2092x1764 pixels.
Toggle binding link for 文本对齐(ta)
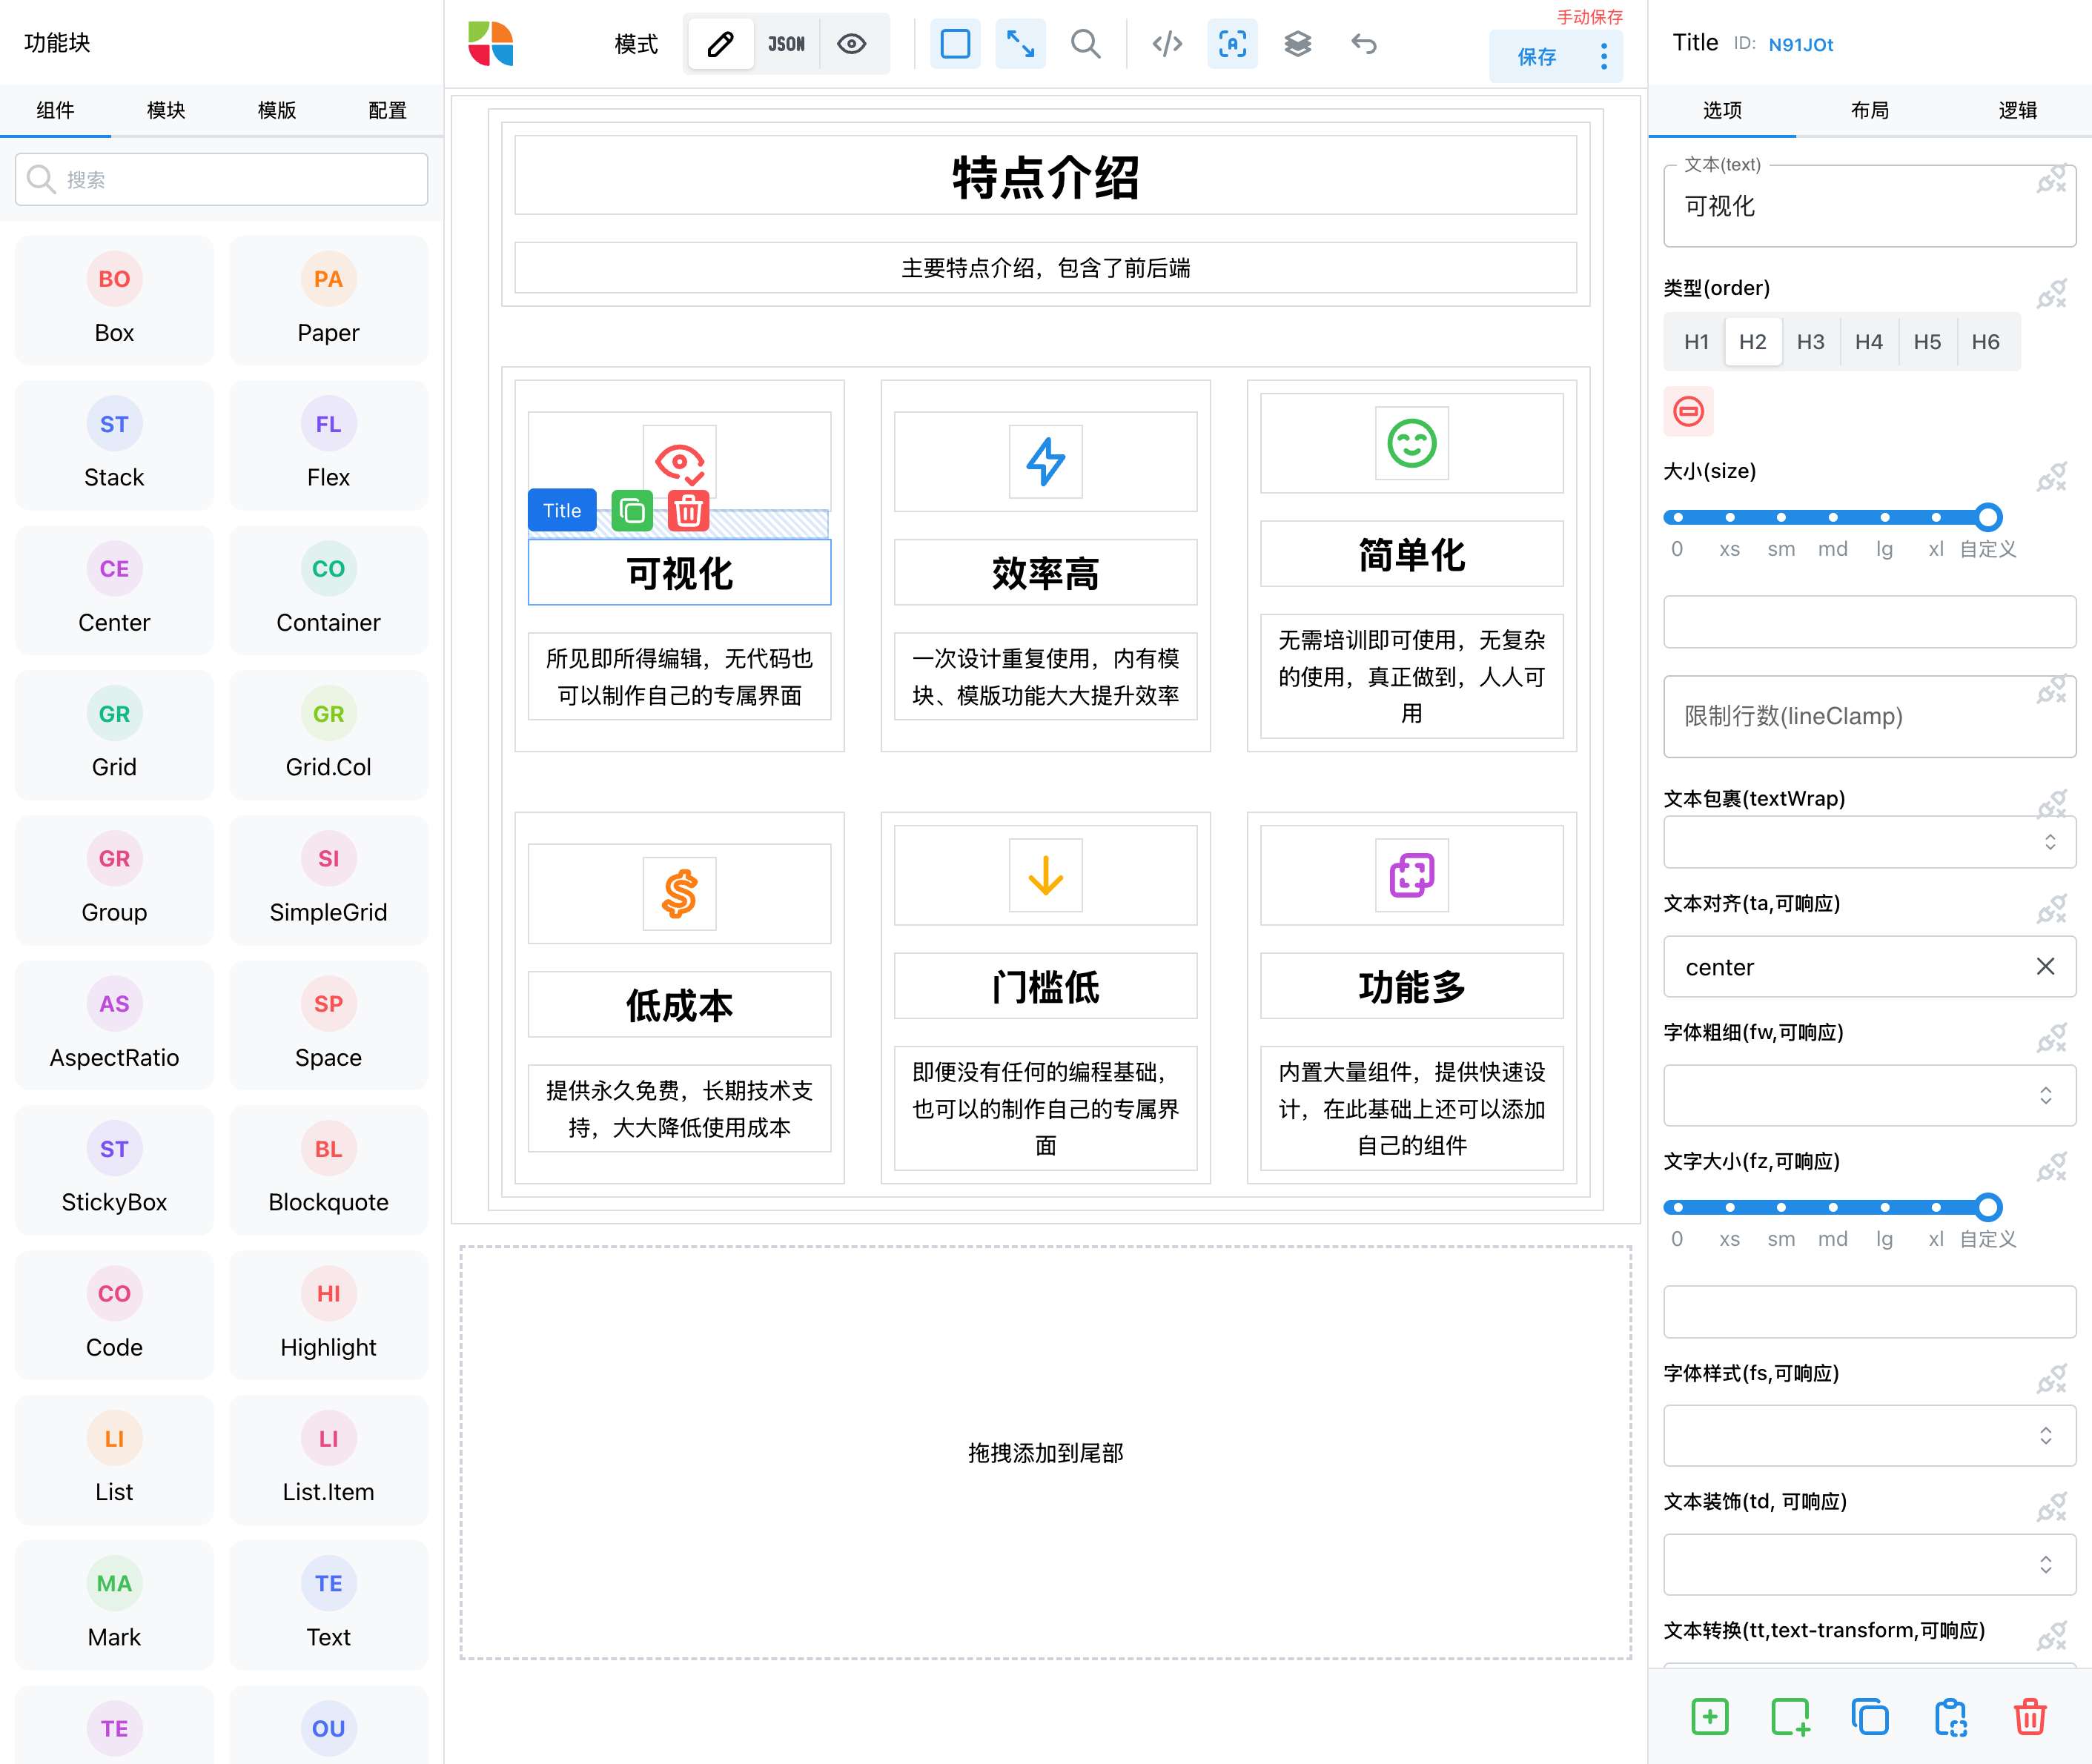coord(2051,909)
